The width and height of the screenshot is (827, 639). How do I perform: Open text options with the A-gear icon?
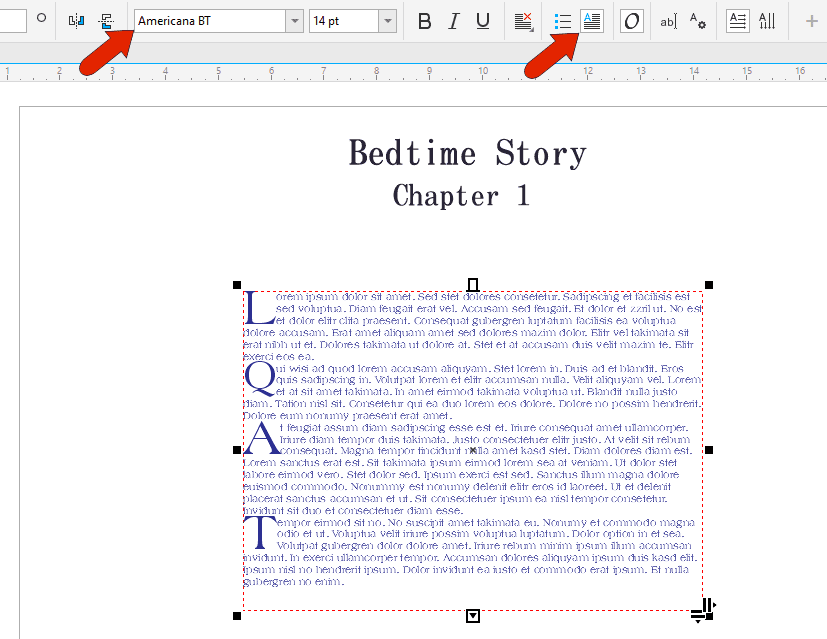tap(696, 21)
